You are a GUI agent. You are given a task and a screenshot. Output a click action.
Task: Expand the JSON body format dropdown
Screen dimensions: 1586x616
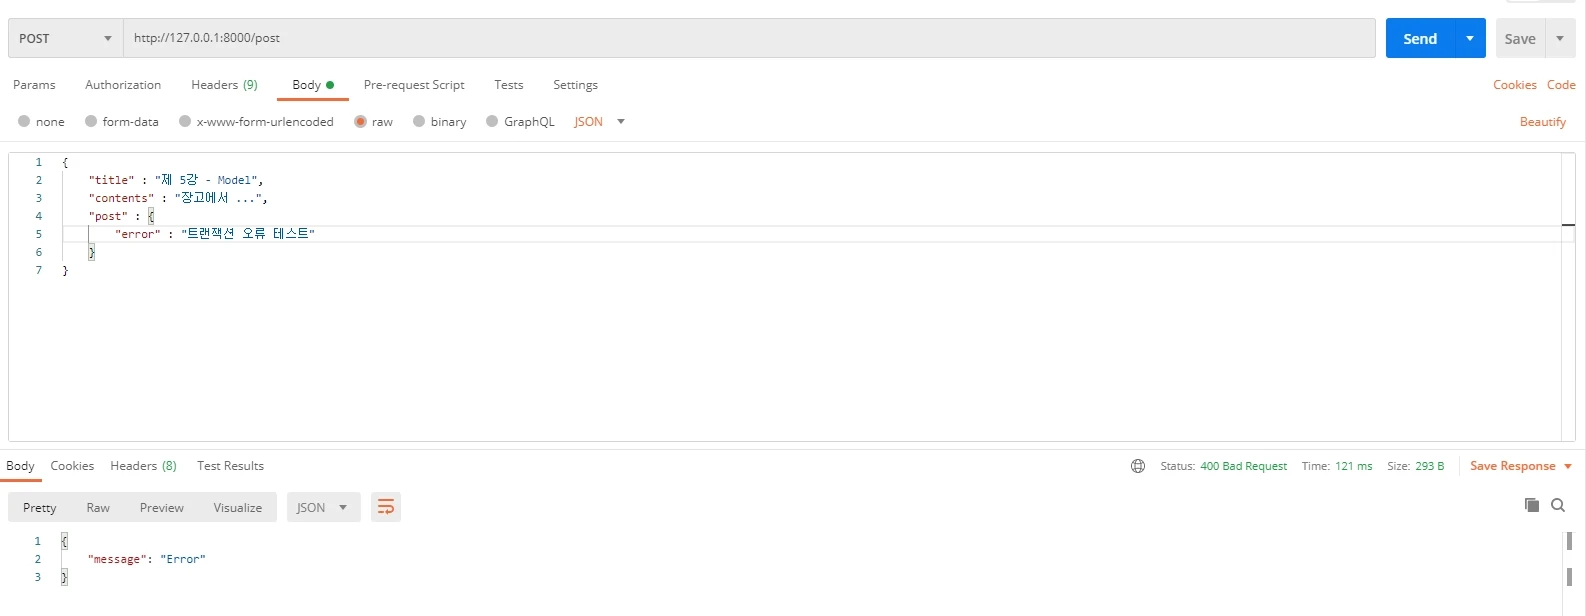[599, 122]
